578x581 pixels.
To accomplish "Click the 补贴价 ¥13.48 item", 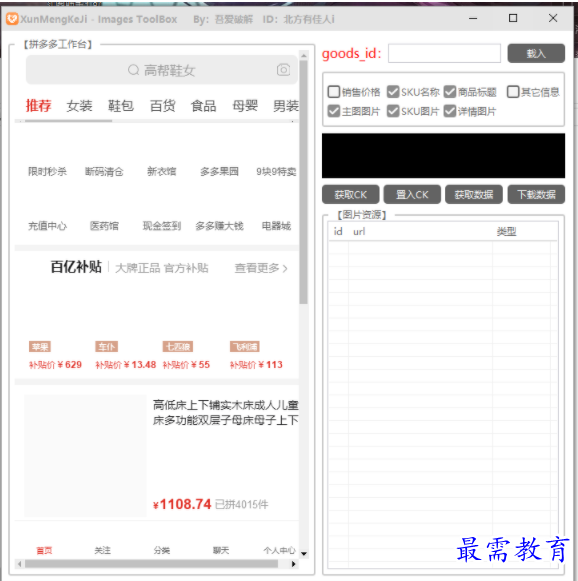I will click(126, 356).
